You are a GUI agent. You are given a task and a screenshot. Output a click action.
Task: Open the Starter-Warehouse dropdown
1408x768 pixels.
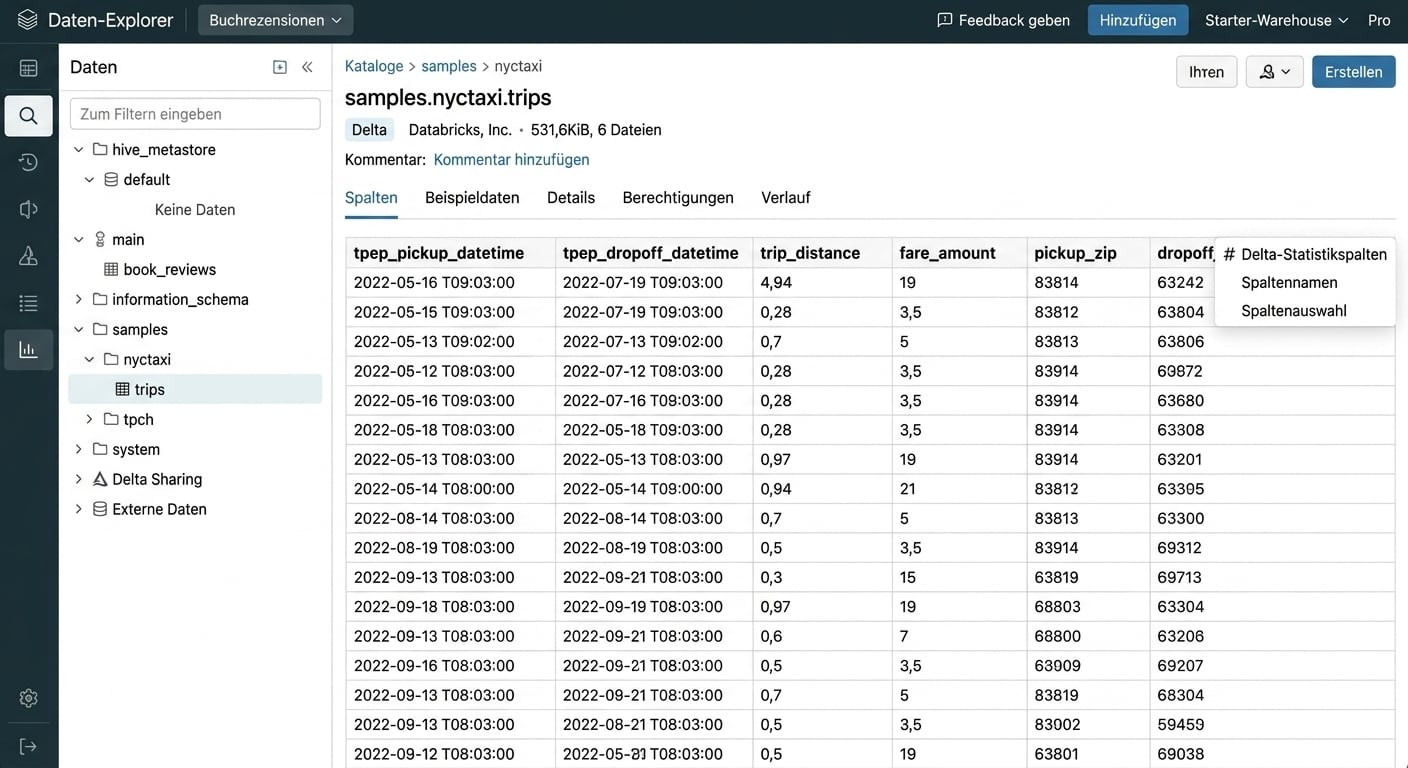pyautogui.click(x=1277, y=20)
